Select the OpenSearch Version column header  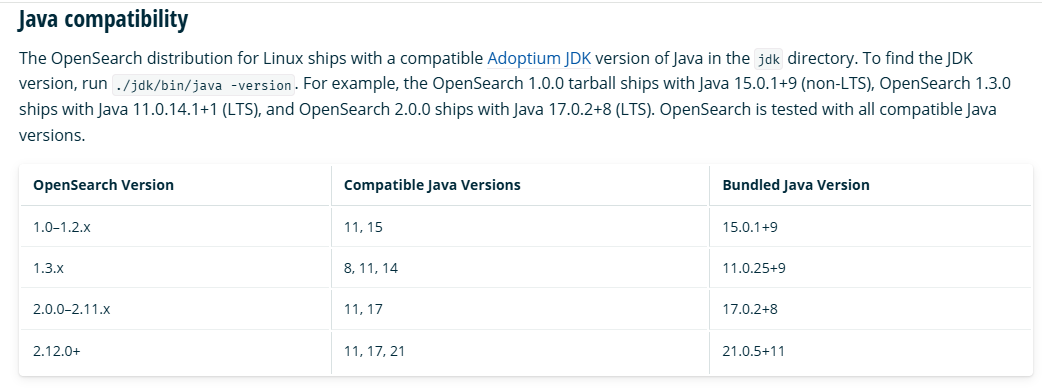point(175,185)
